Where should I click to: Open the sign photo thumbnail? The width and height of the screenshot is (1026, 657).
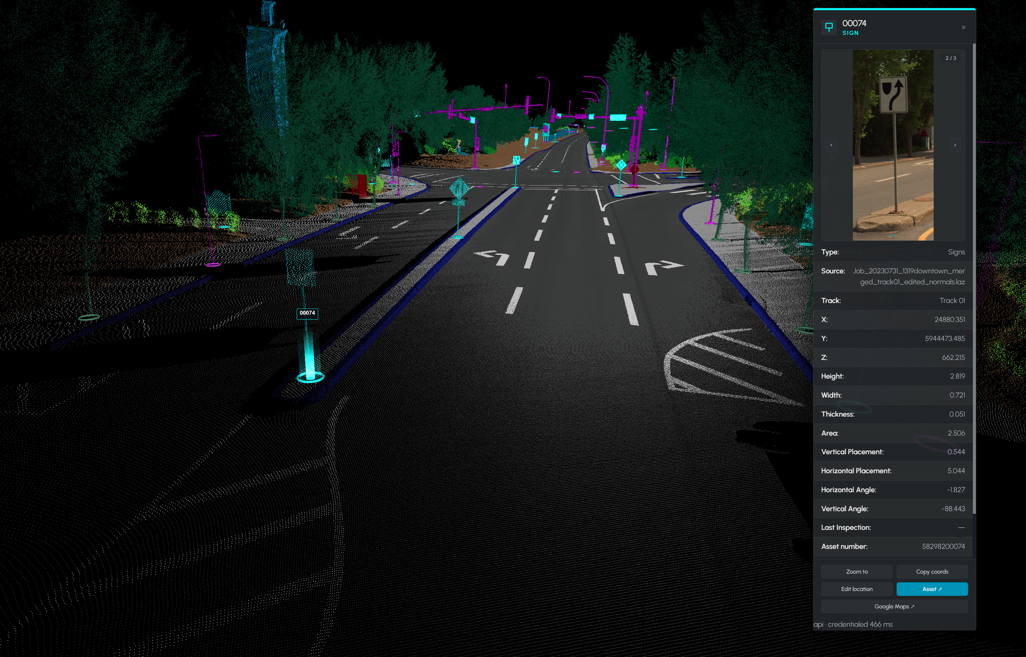coord(893,145)
